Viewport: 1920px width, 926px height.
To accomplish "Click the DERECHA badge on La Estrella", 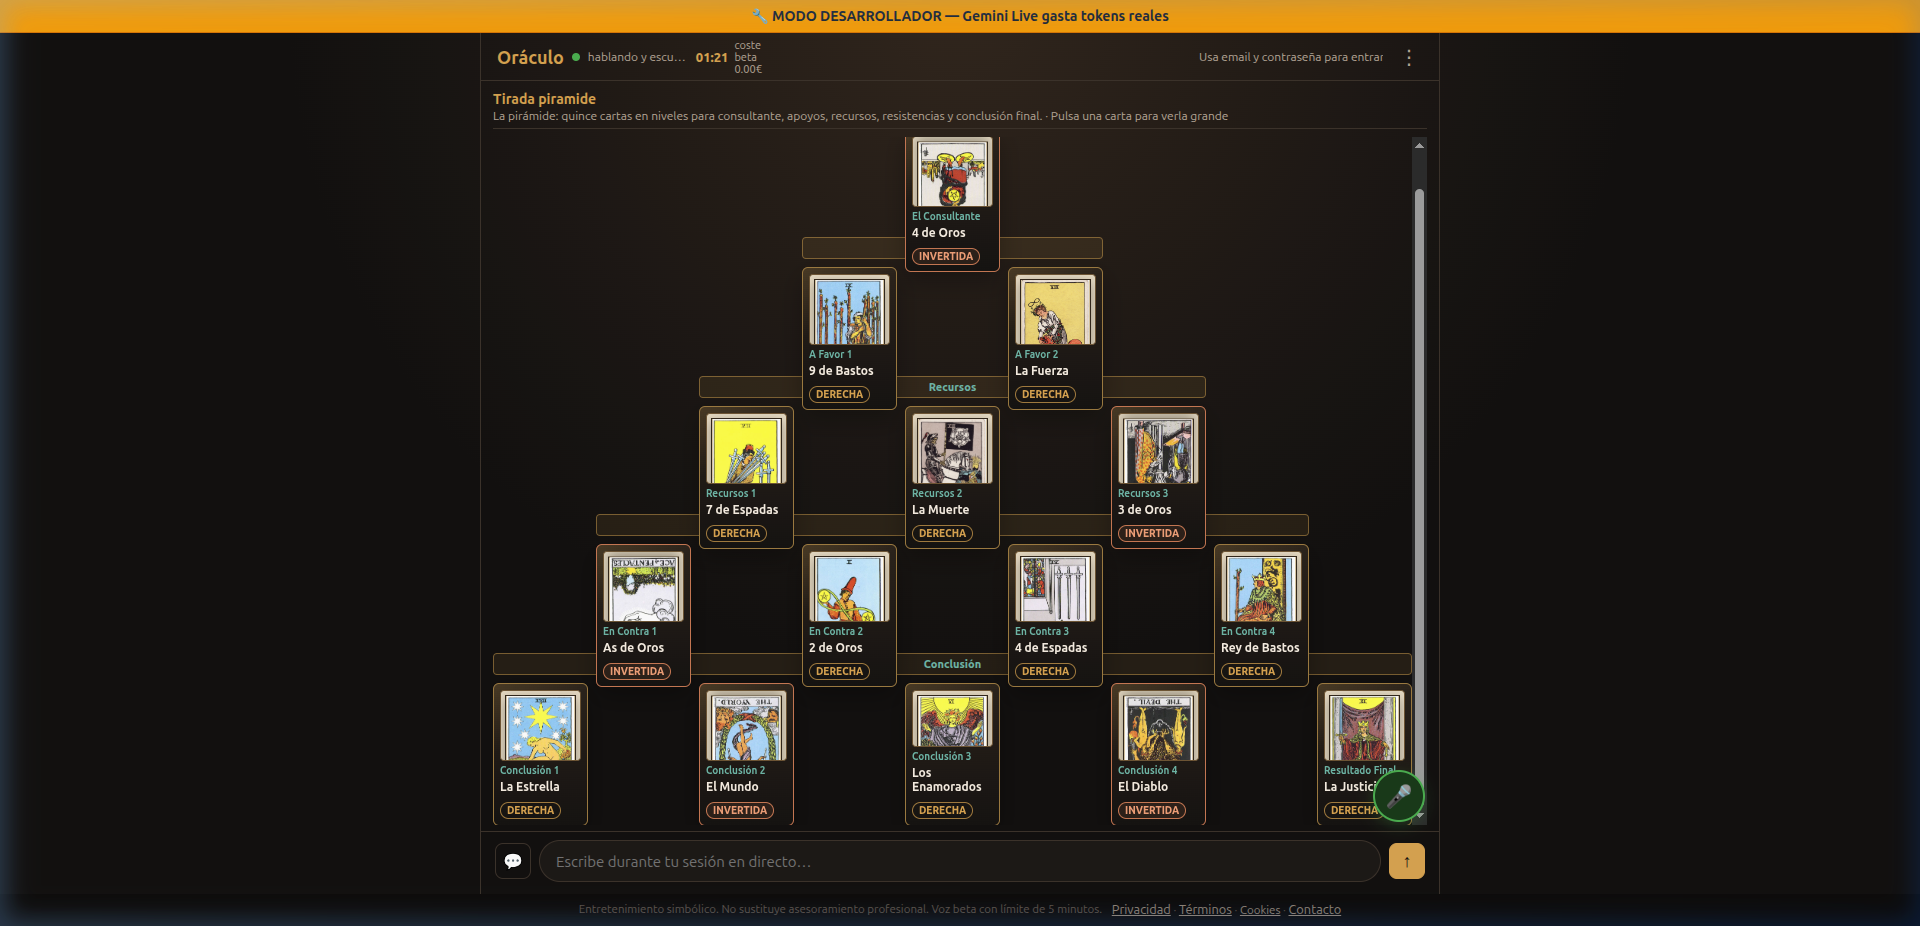I will point(530,811).
